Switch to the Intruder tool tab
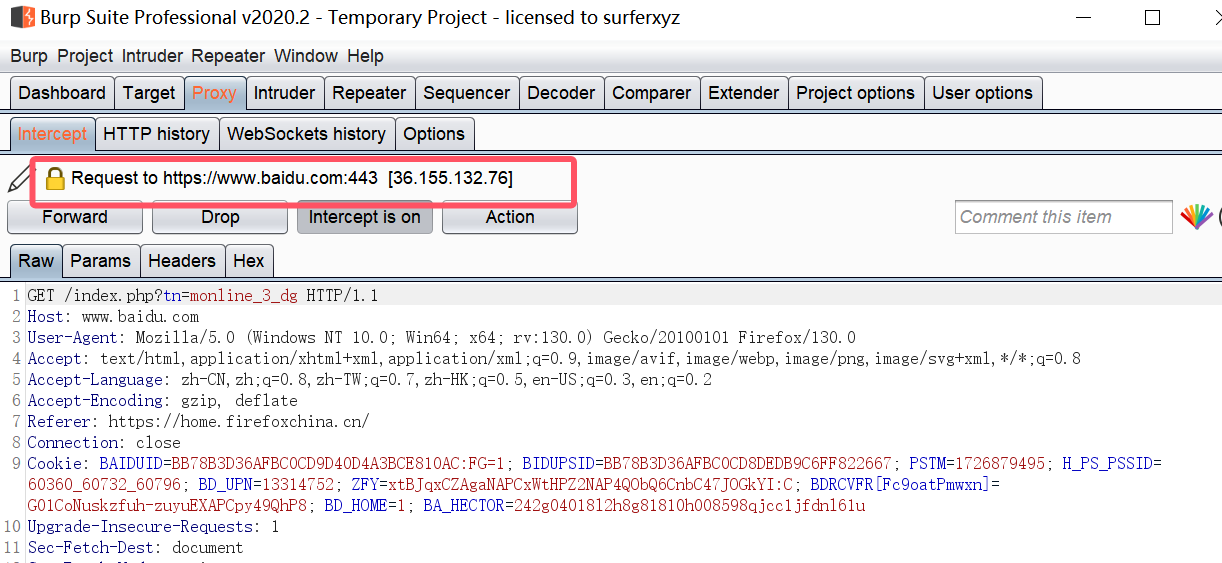Viewport: 1222px width, 563px height. pyautogui.click(x=284, y=93)
